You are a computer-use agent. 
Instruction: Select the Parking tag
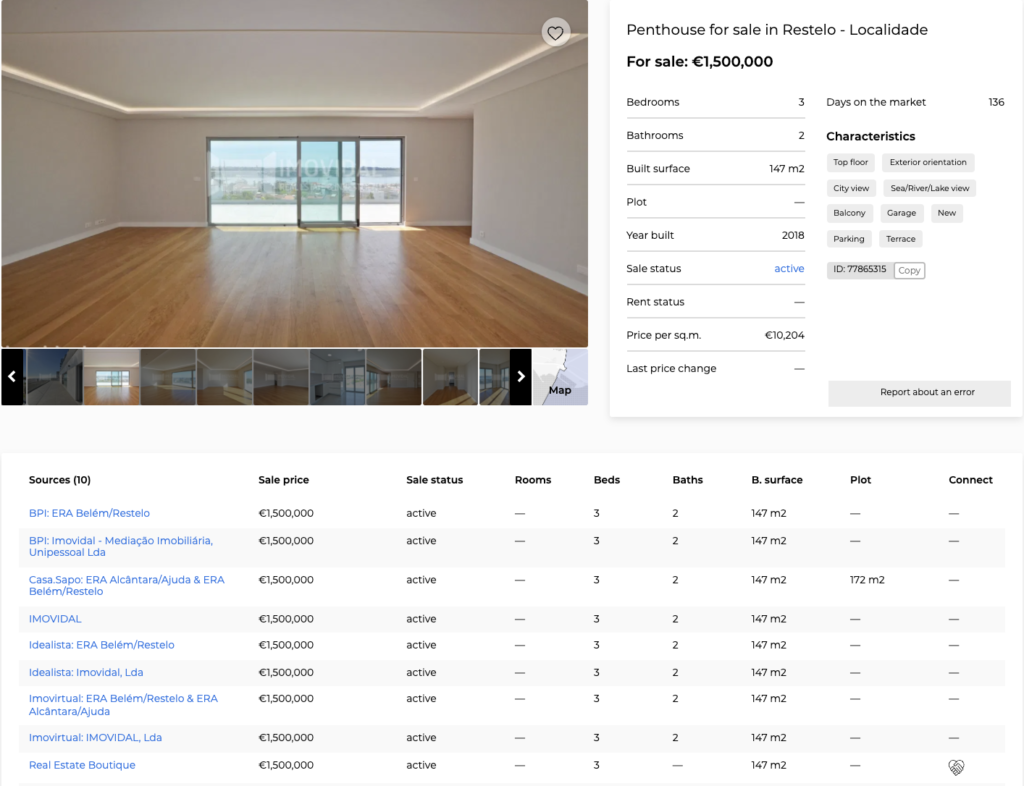848,239
